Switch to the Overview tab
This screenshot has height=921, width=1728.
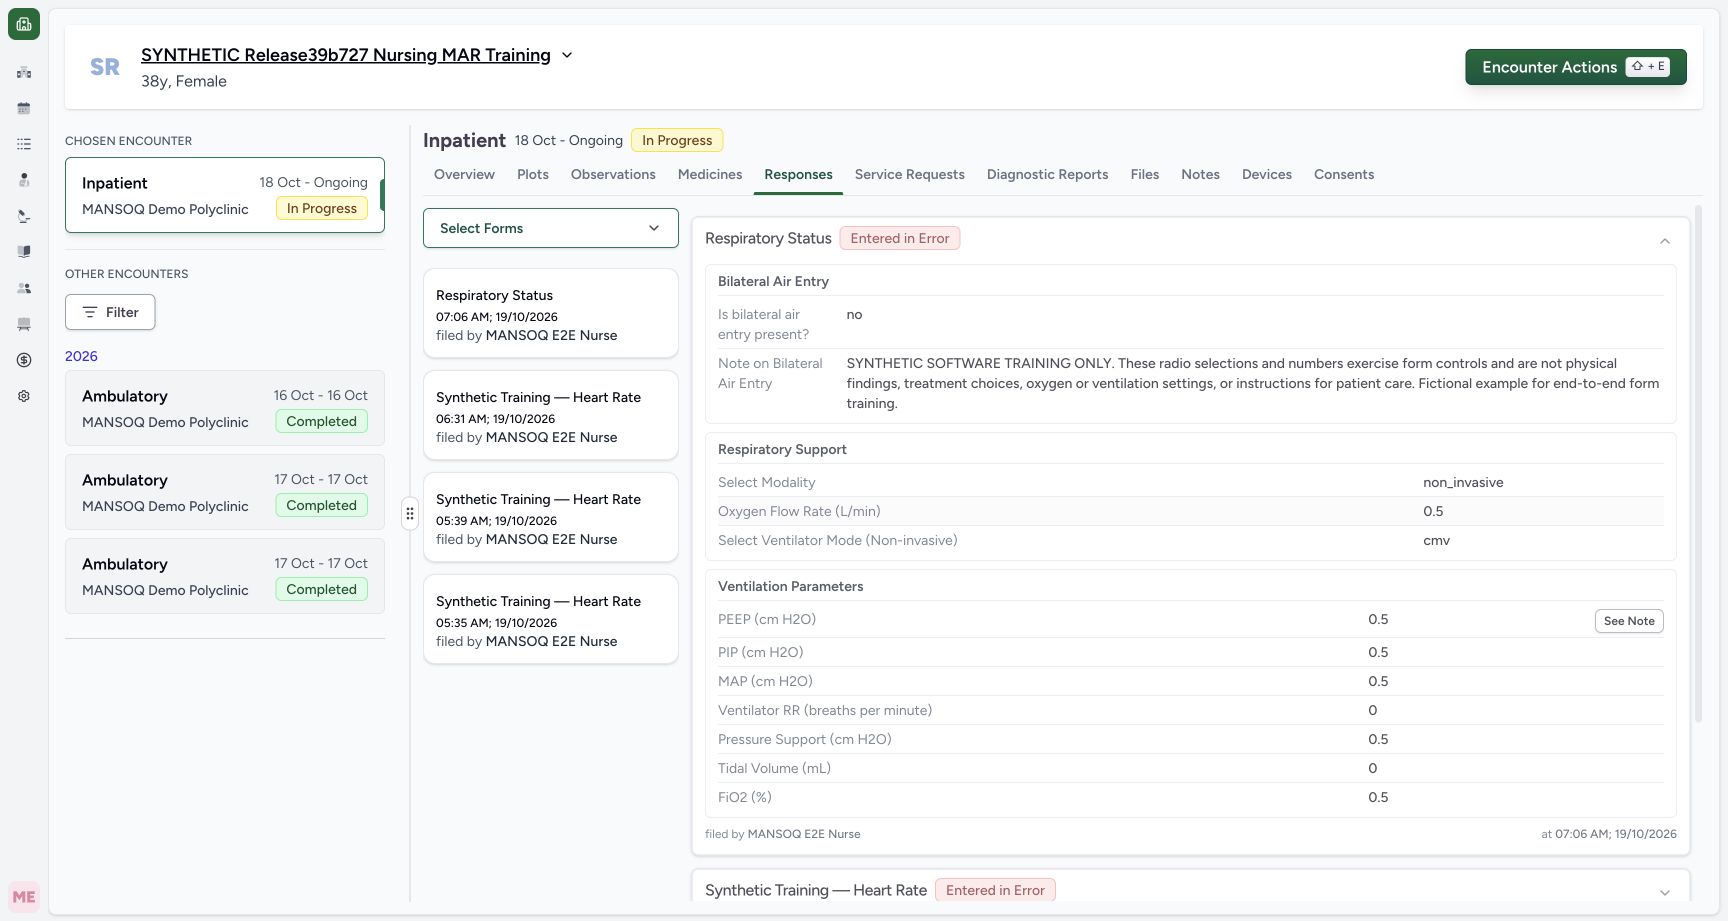(464, 174)
